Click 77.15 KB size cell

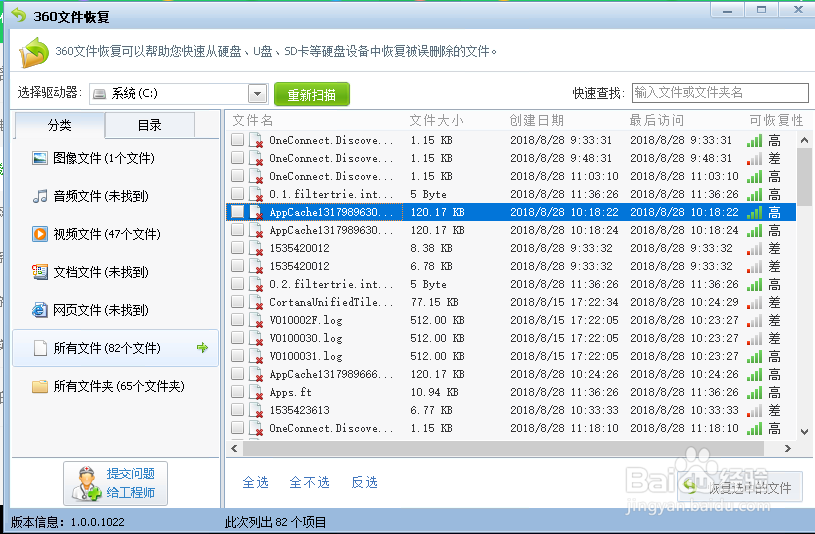coord(435,302)
